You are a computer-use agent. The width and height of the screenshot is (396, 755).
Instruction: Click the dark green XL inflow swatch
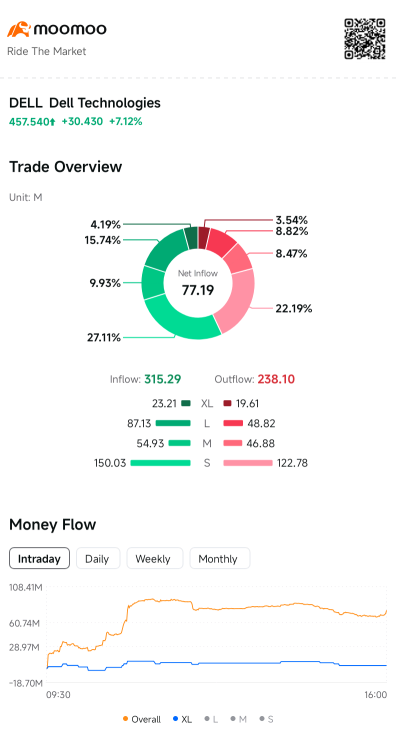pos(186,404)
